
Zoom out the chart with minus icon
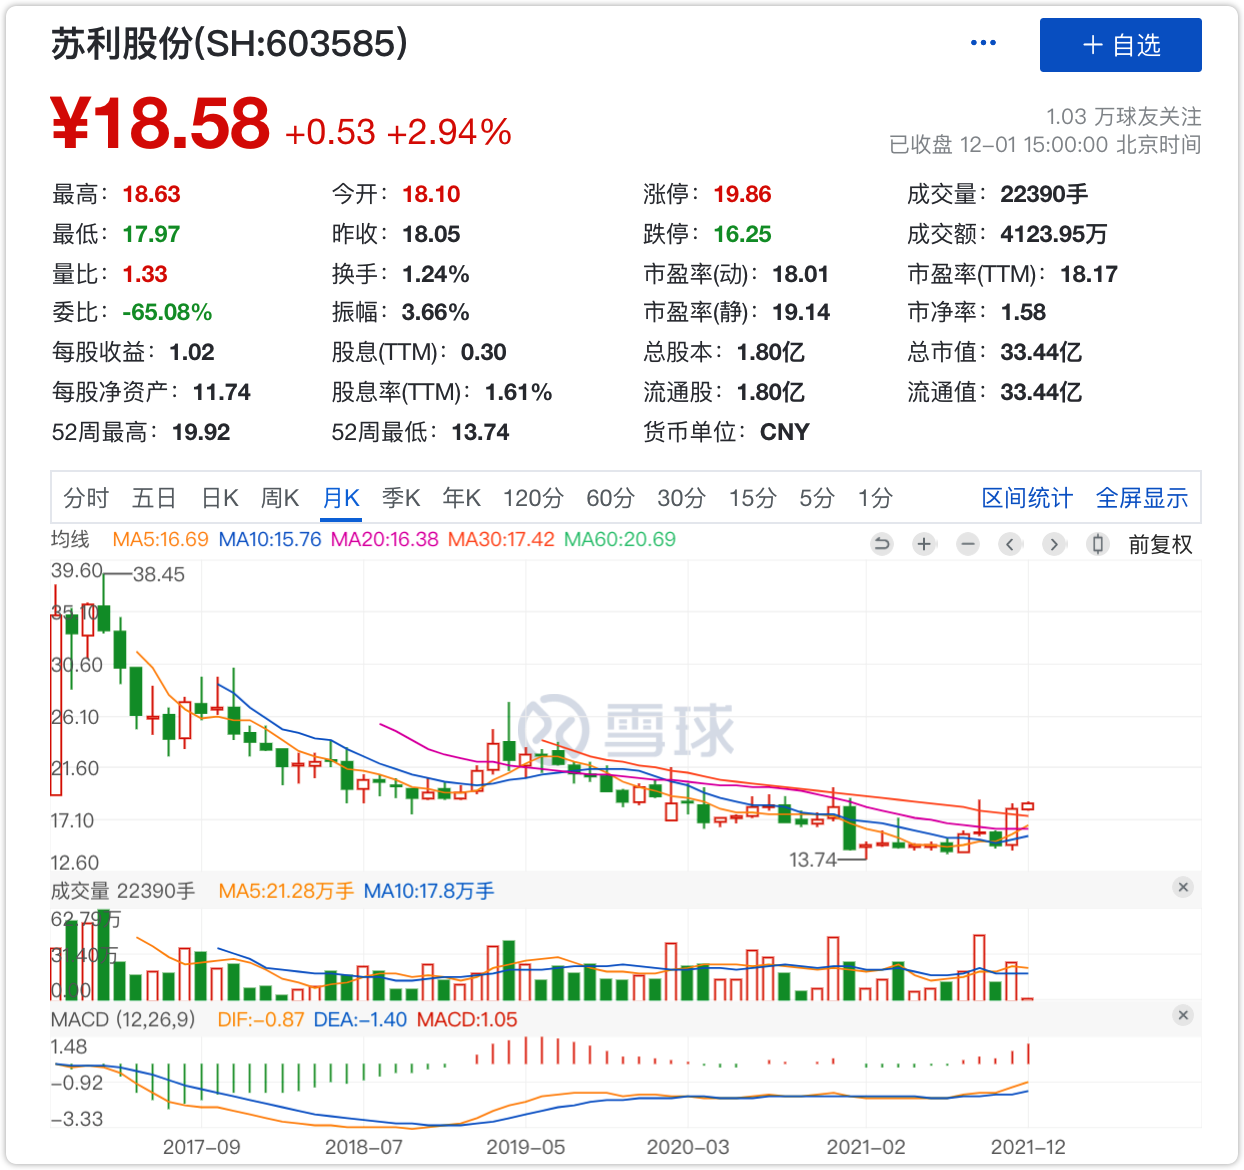point(967,544)
